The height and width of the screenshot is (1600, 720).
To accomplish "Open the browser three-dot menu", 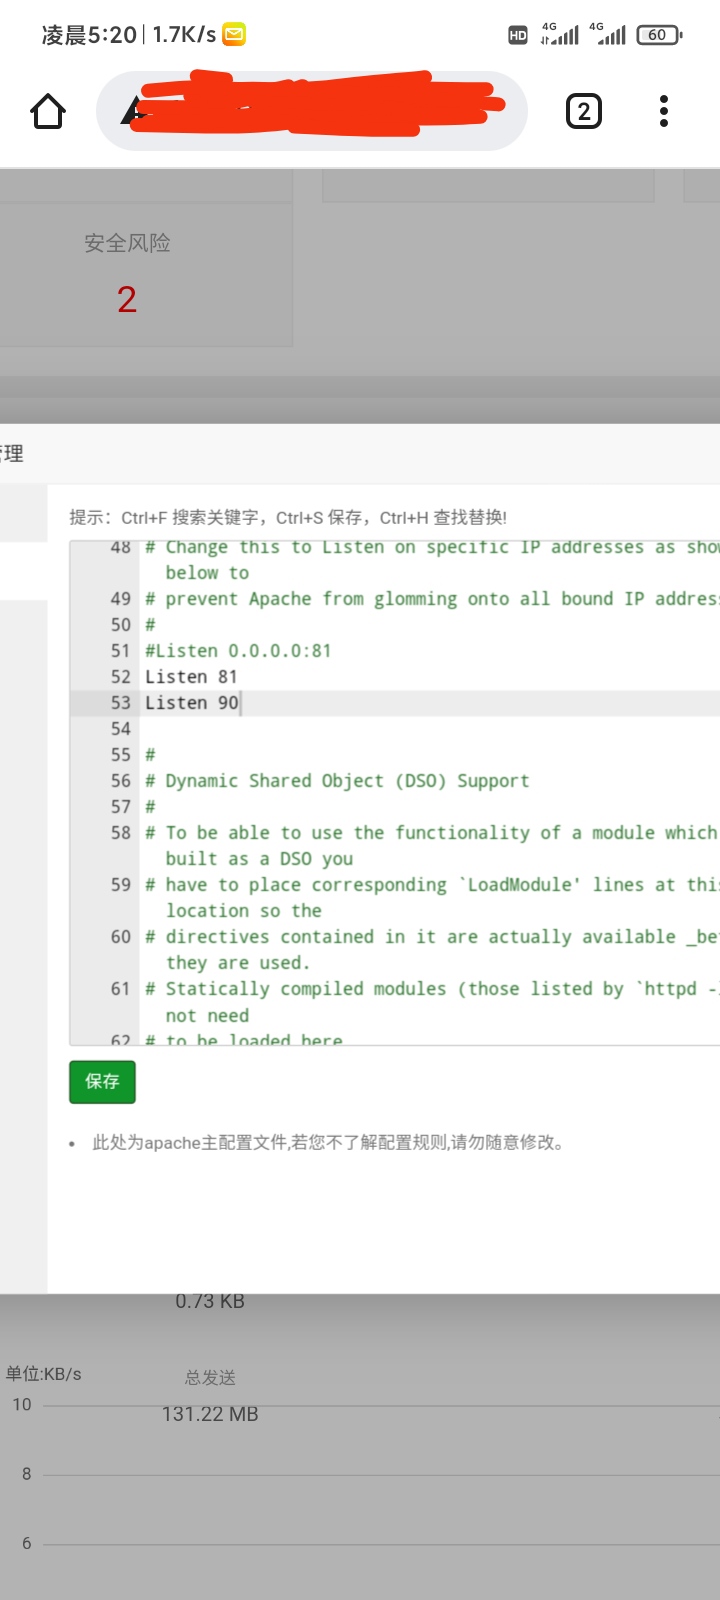I will point(663,111).
